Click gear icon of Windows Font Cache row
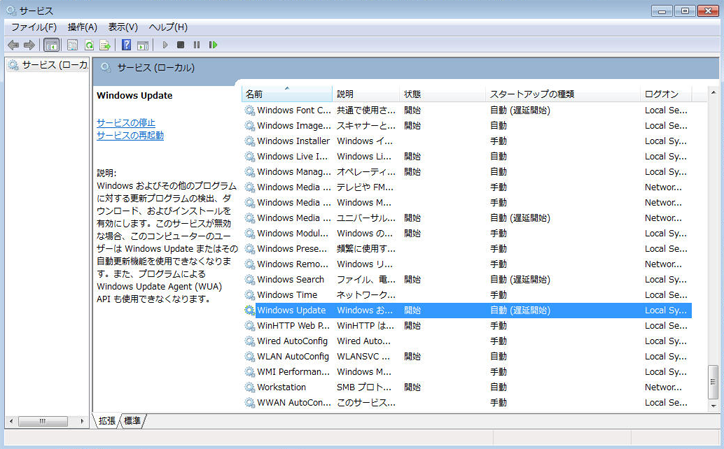Screen dimensions: 724x449 coord(250,110)
